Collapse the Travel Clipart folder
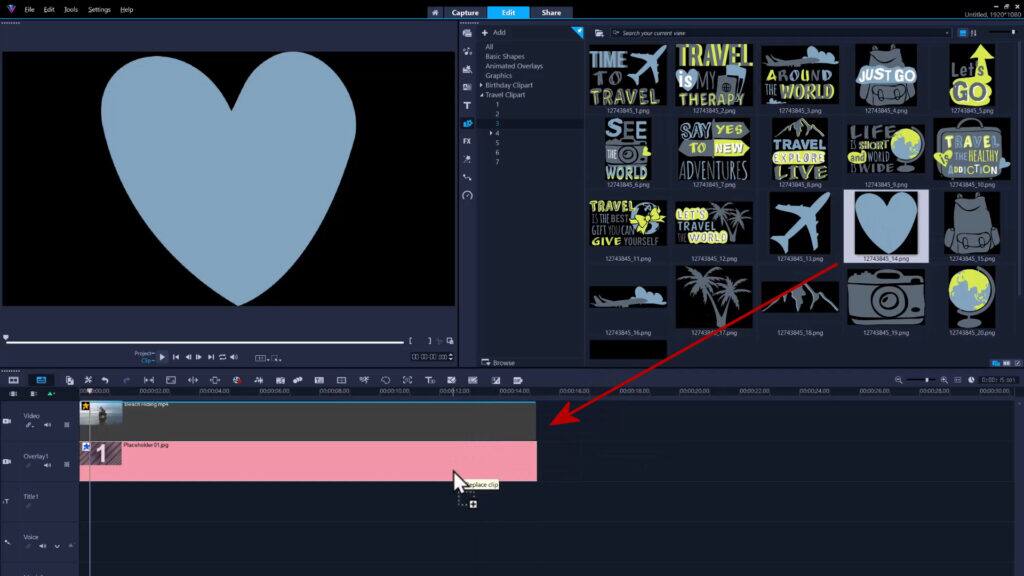Image resolution: width=1024 pixels, height=576 pixels. 482,96
